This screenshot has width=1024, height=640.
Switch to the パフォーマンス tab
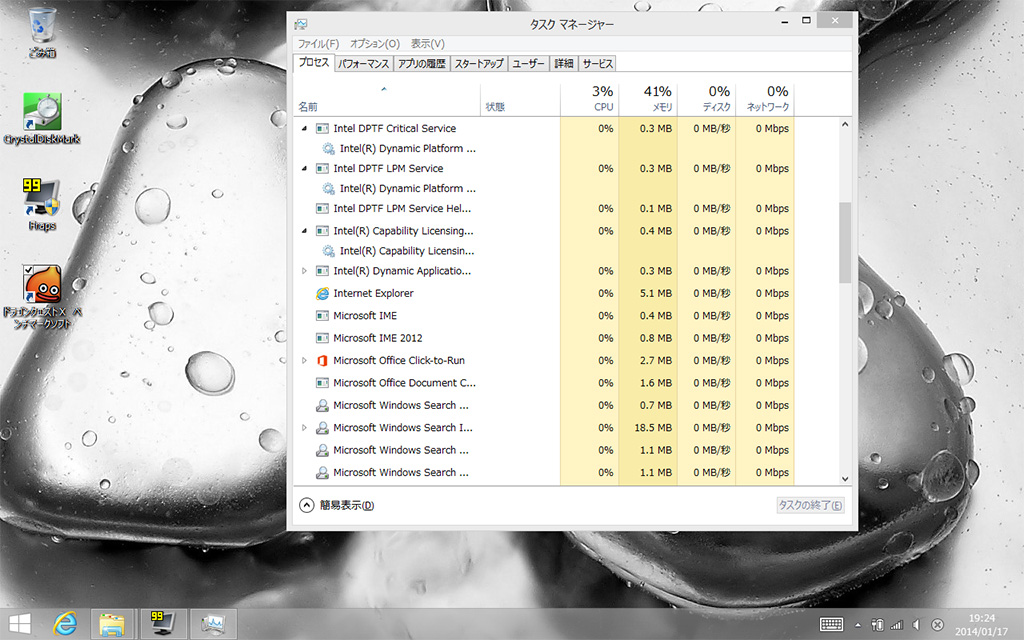pyautogui.click(x=364, y=63)
